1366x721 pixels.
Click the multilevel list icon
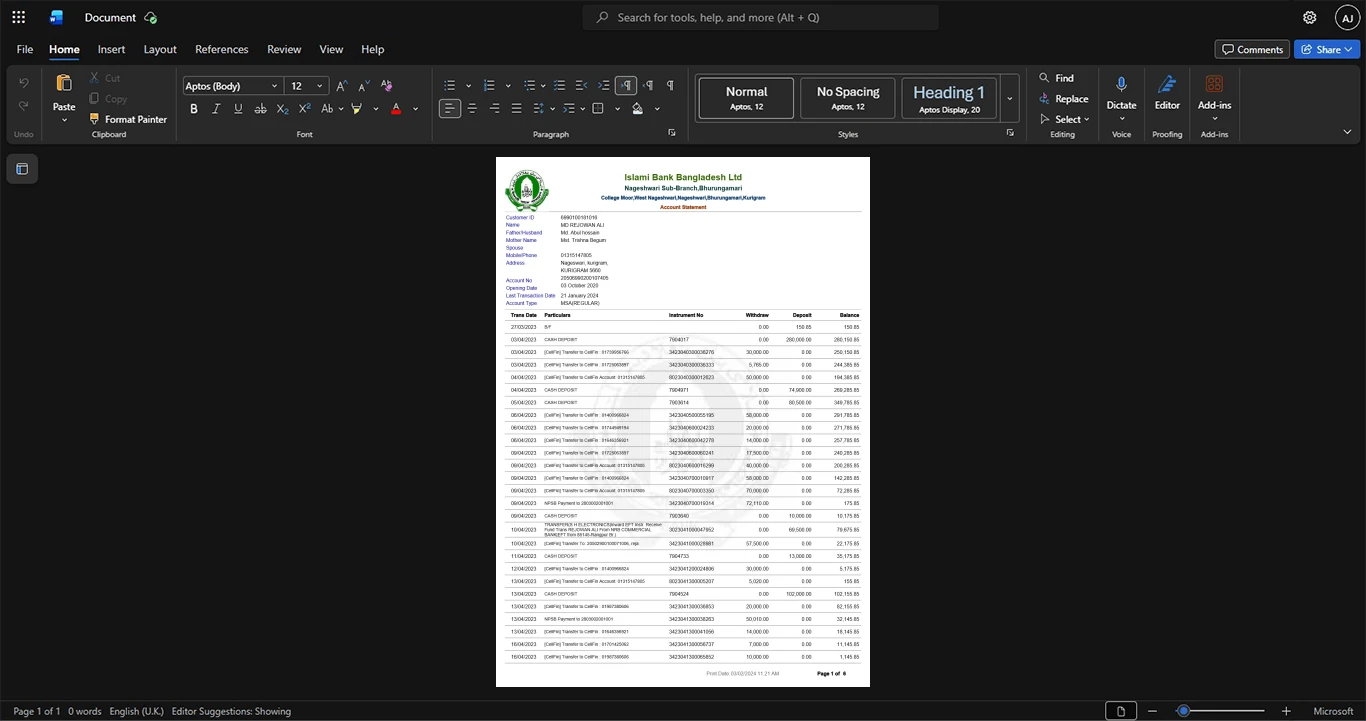(530, 86)
